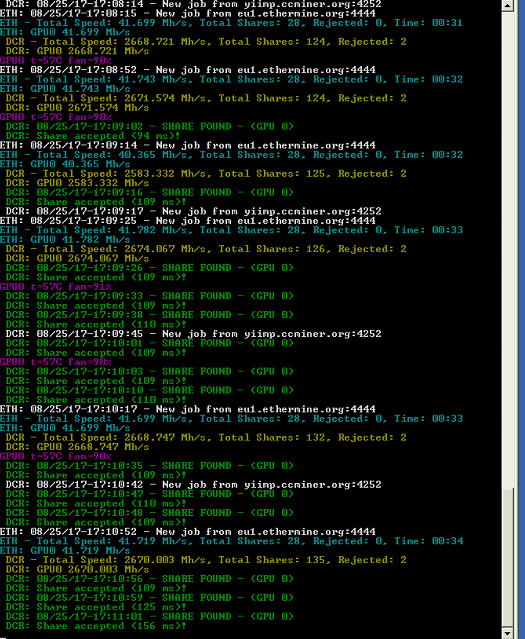Click the 'ETH: GPU0 41.782 Mh/s' line
Screen dimensions: 525x639
[x=65, y=240]
